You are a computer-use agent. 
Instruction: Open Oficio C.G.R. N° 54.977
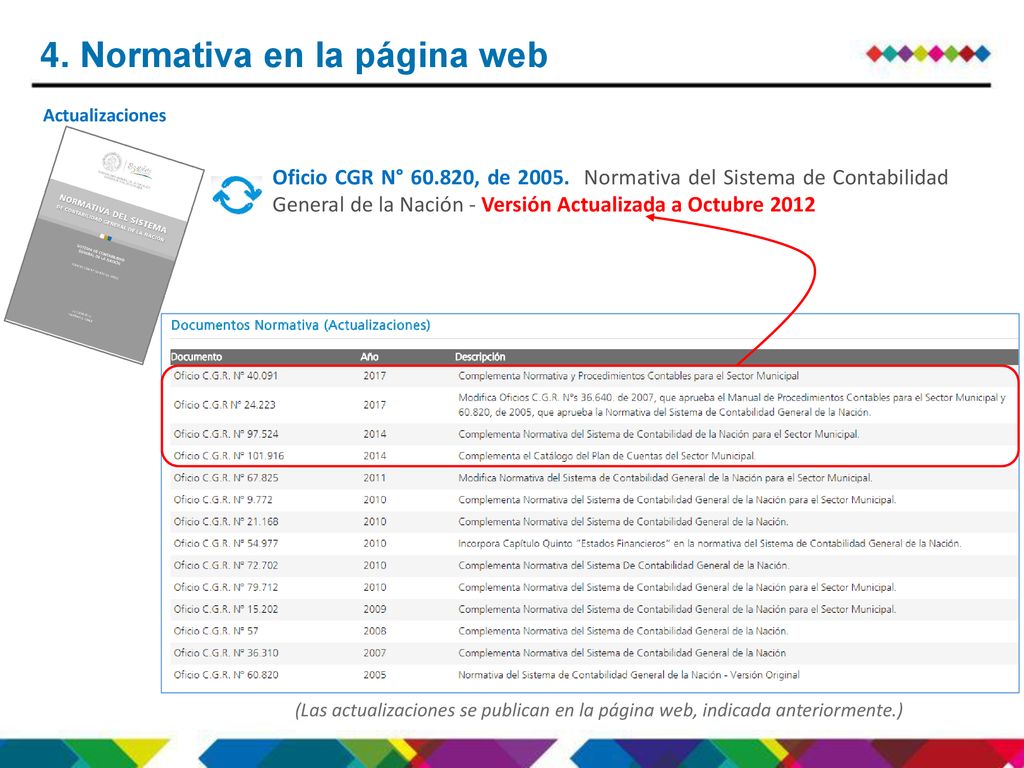[225, 543]
